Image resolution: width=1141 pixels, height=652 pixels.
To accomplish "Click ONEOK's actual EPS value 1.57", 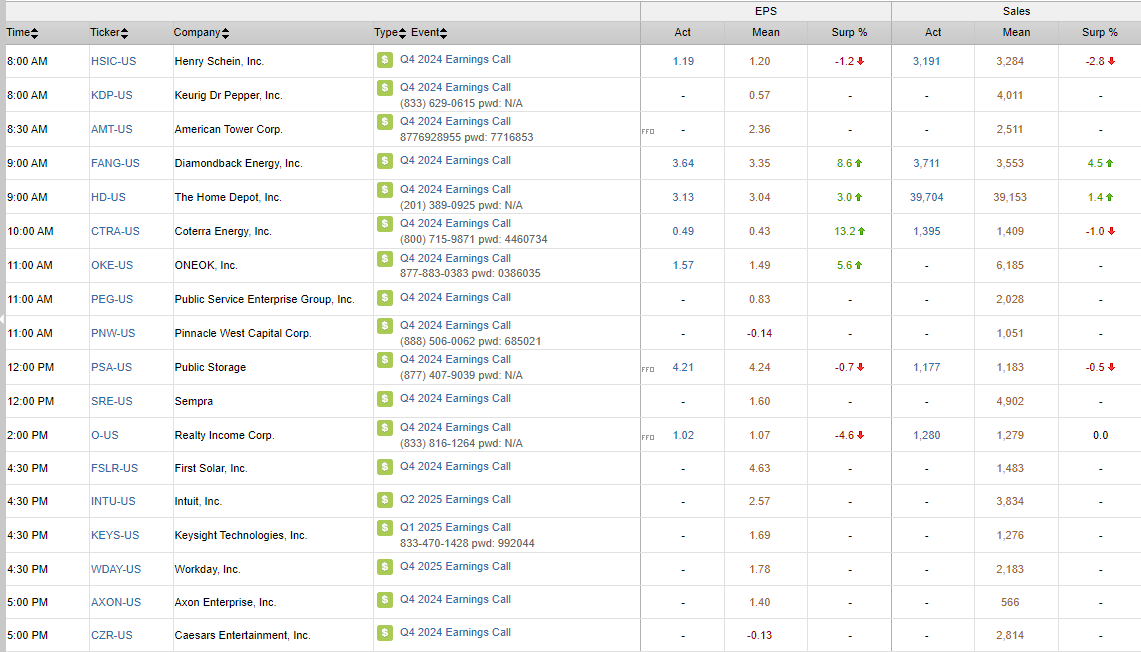I will pos(683,266).
